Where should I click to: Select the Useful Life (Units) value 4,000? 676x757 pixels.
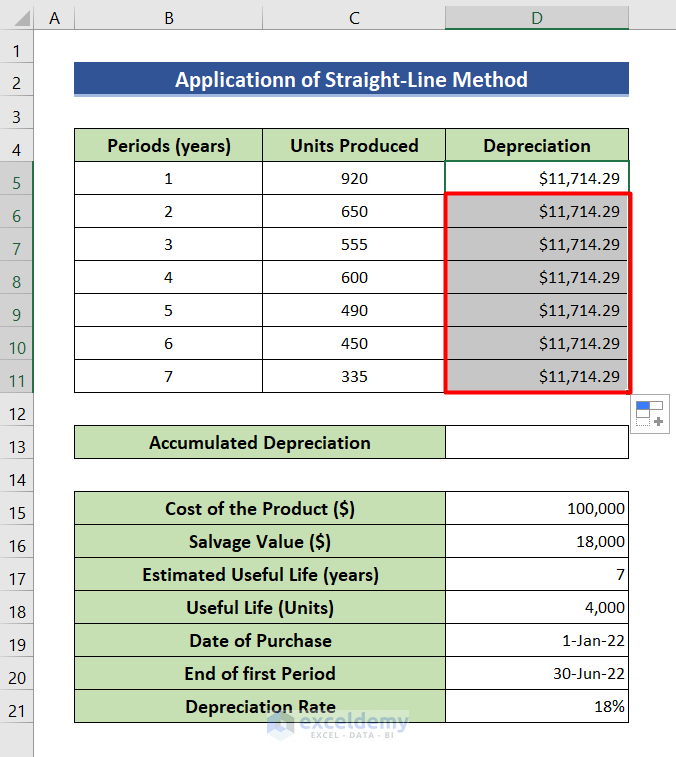[x=537, y=608]
